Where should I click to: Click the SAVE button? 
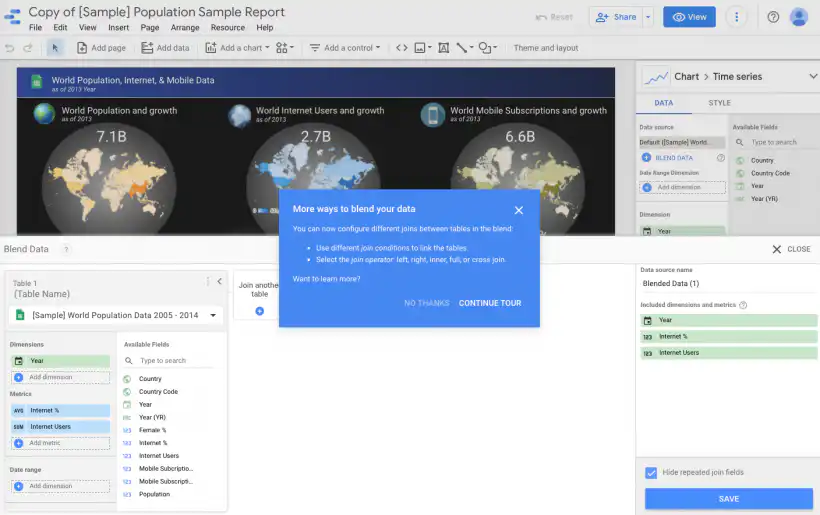coord(728,499)
